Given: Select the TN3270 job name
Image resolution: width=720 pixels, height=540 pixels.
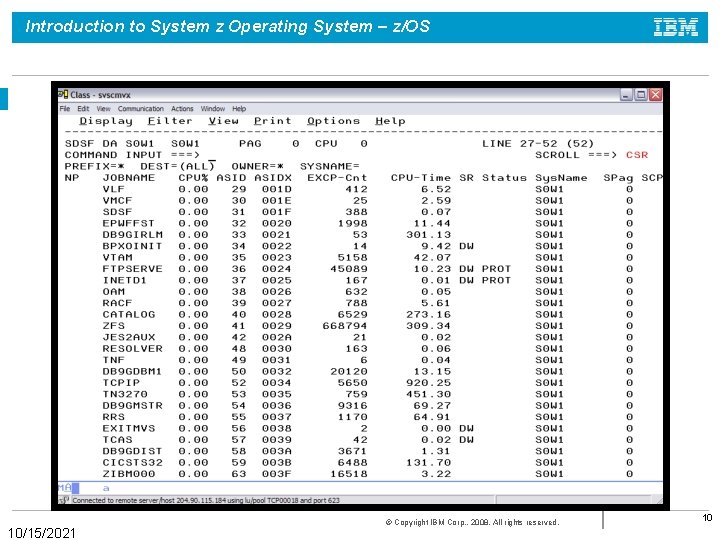Looking at the screenshot, I should (125, 394).
